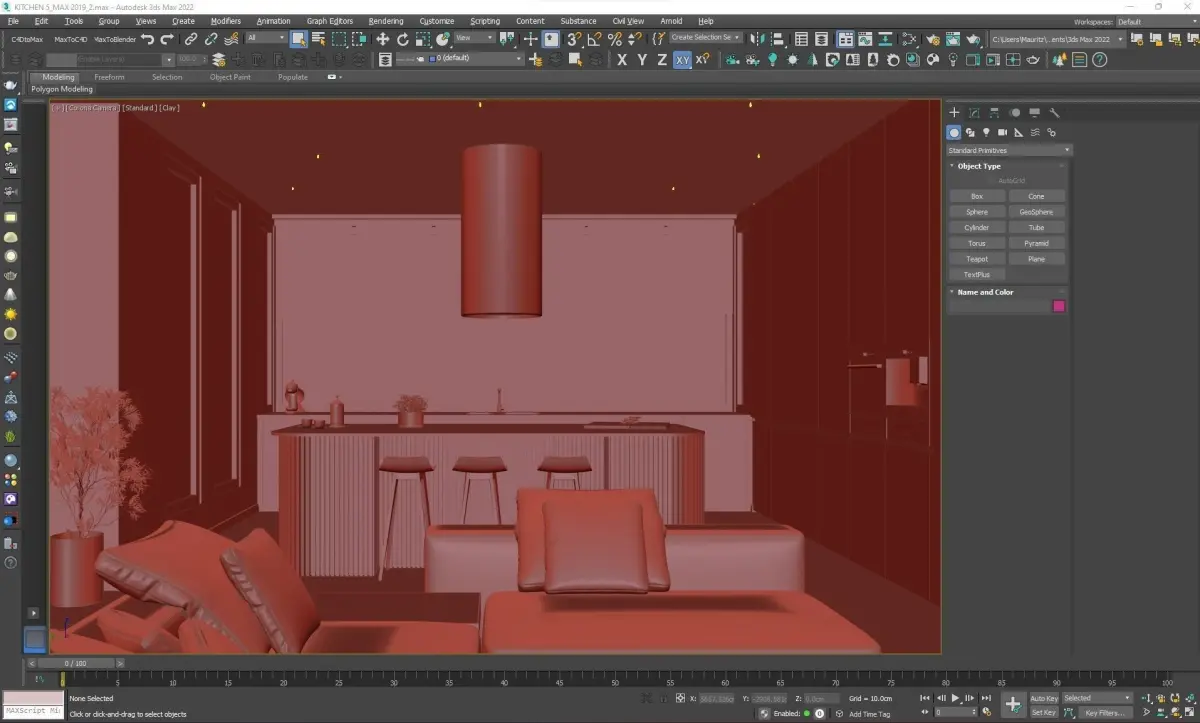Click the TextPlus object button
1200x723 pixels.
point(977,275)
